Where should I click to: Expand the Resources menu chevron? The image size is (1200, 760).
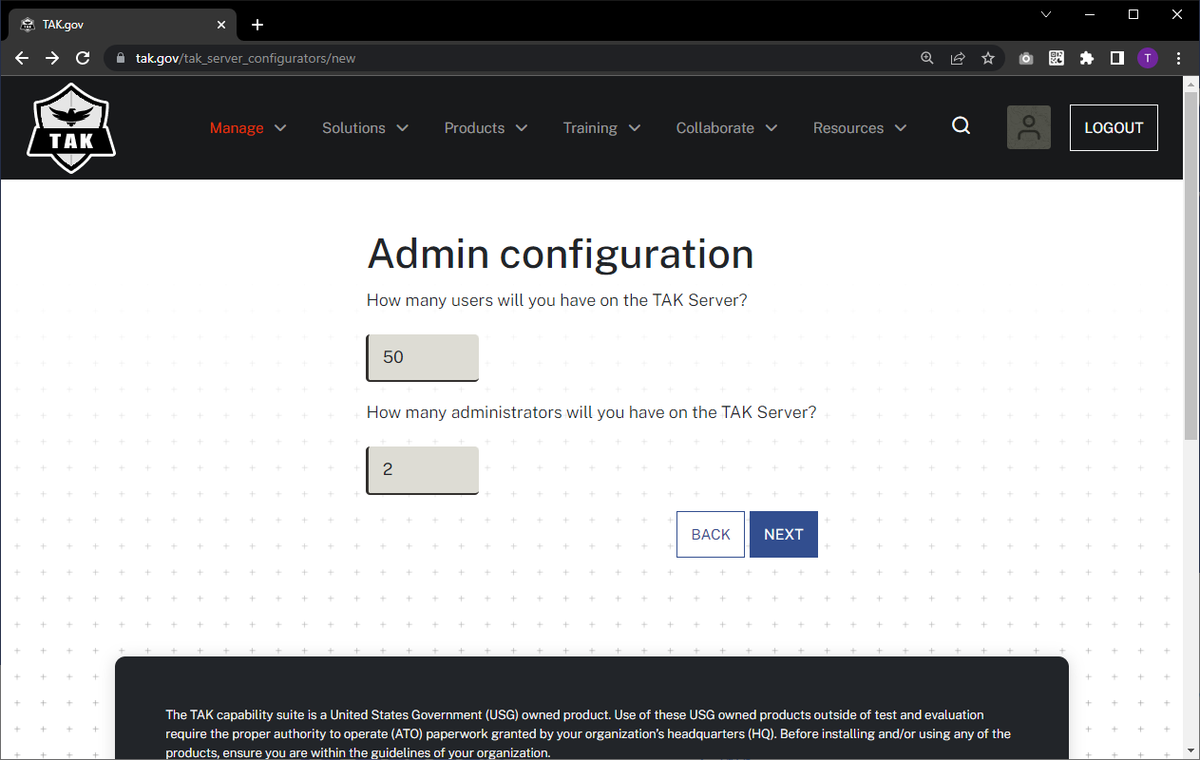click(900, 128)
